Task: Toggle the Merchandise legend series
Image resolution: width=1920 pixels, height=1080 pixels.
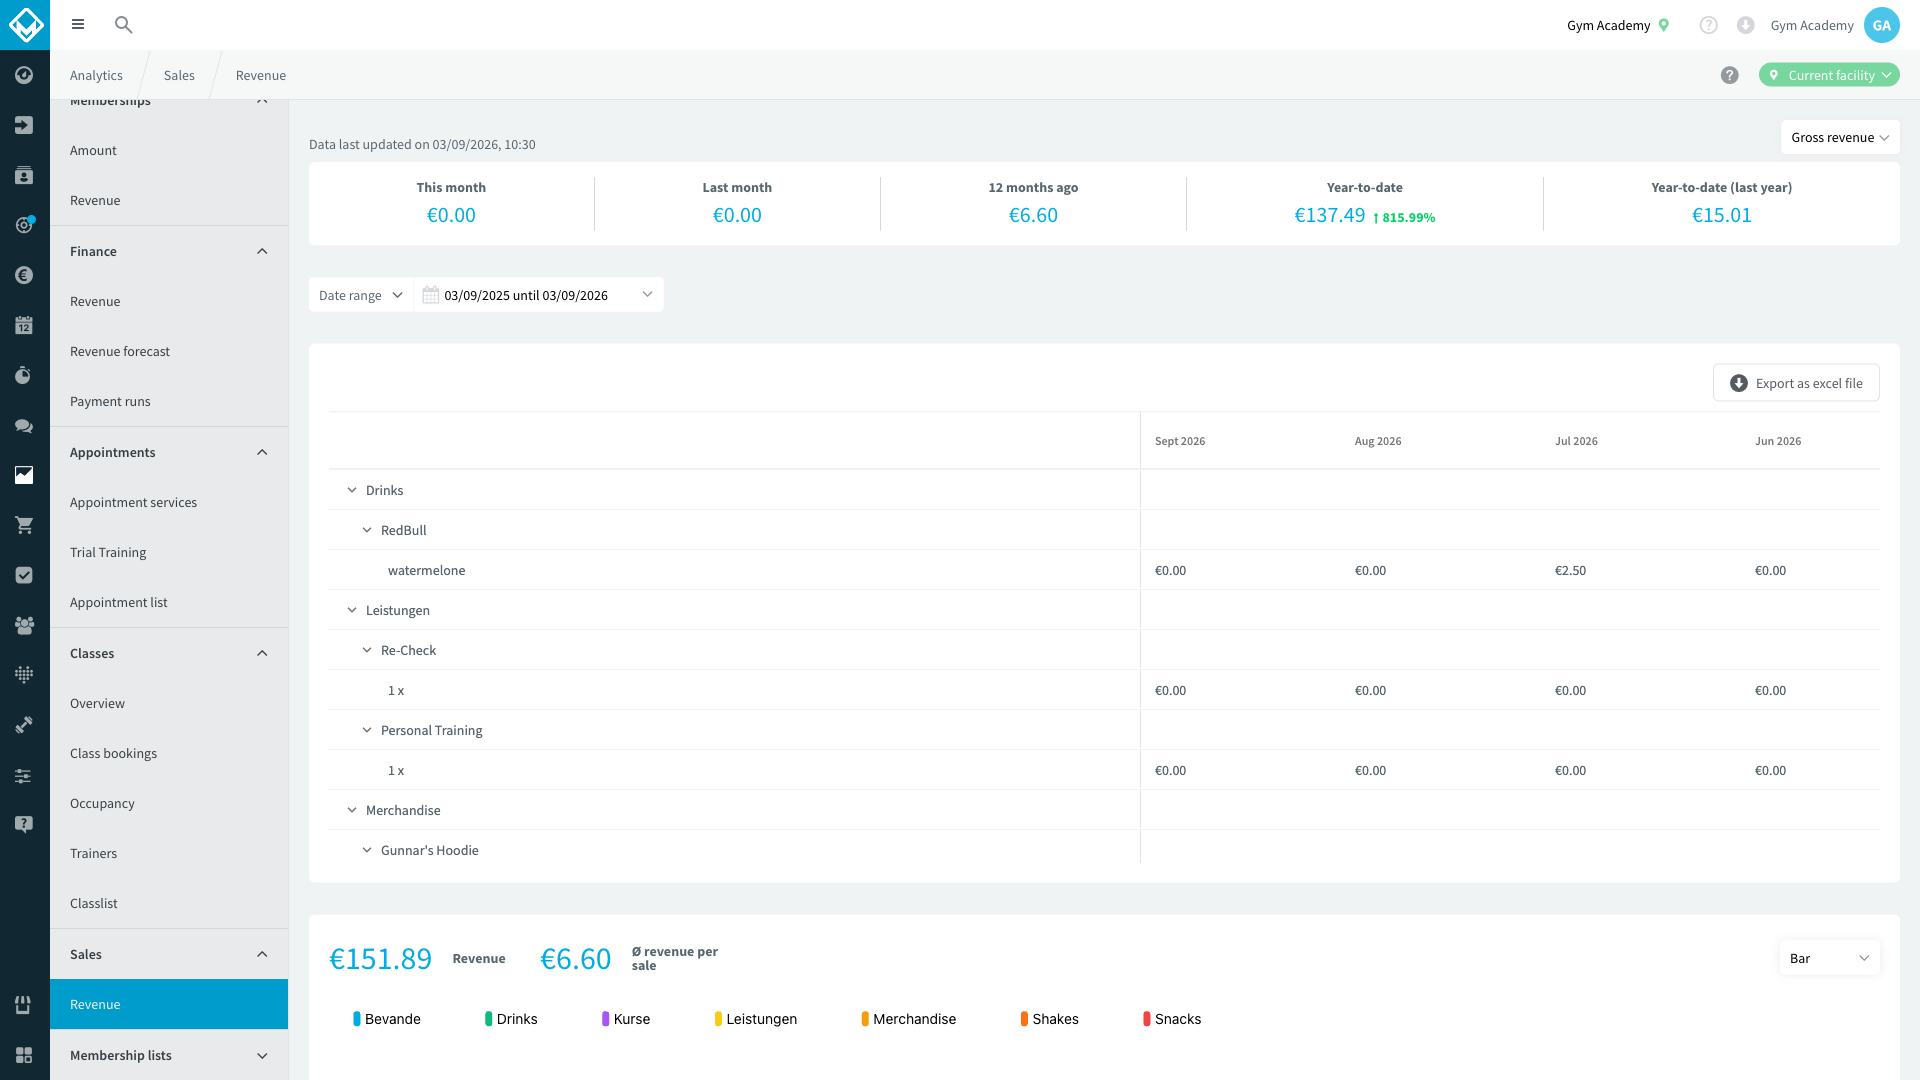Action: [908, 1019]
